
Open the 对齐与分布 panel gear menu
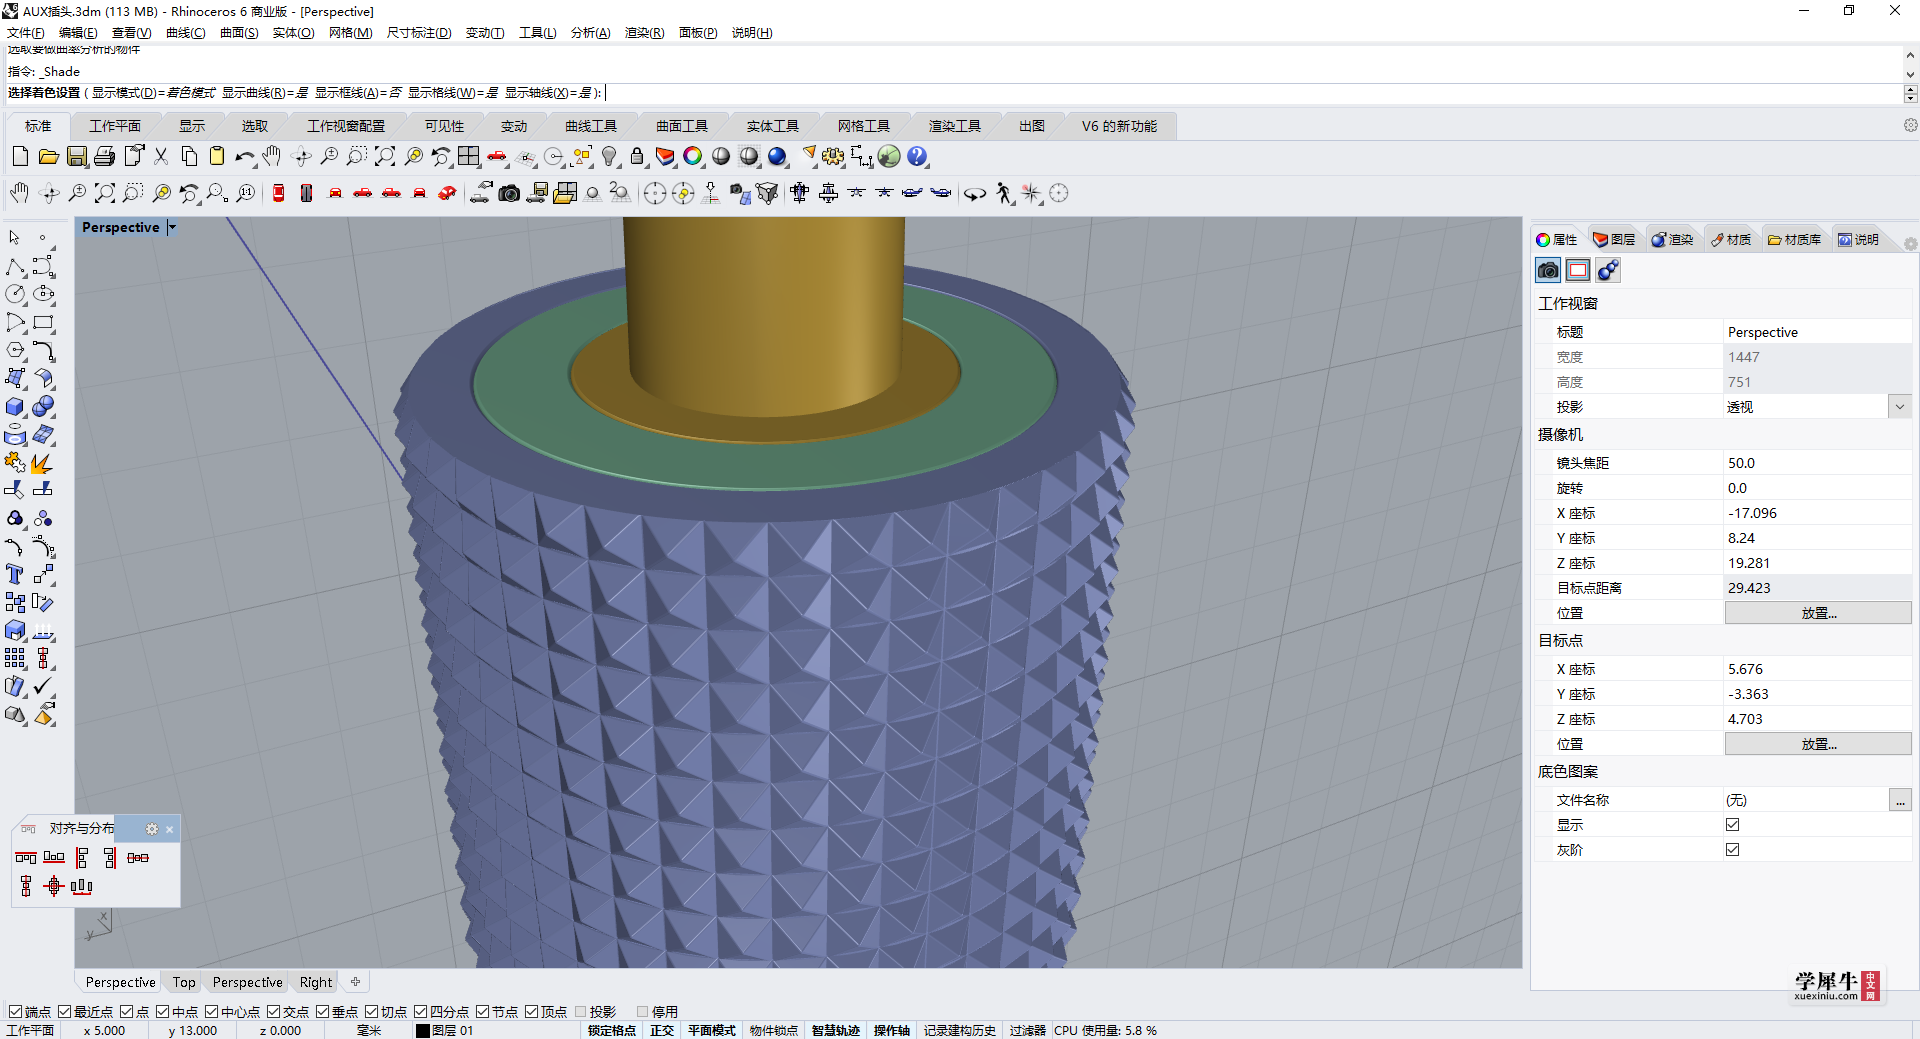[x=152, y=829]
